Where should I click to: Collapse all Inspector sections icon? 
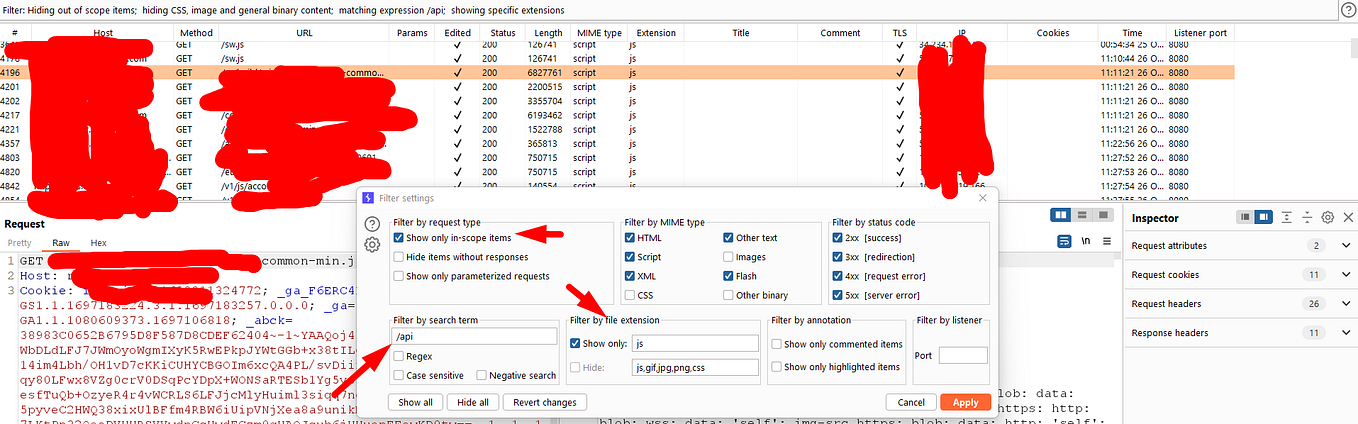(x=1307, y=217)
